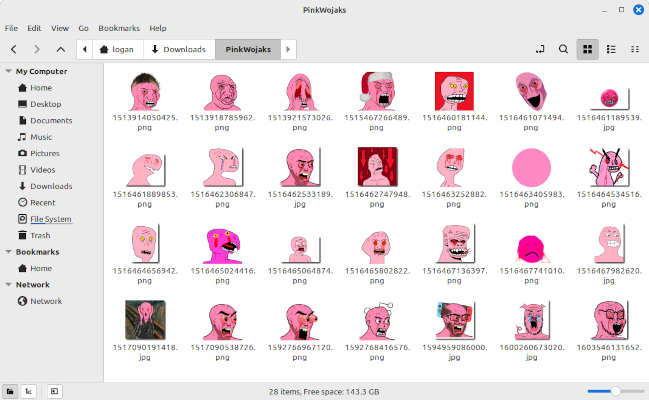Select file 1516465024416.png
Image resolution: width=649 pixels, height=400 pixels.
[222, 255]
